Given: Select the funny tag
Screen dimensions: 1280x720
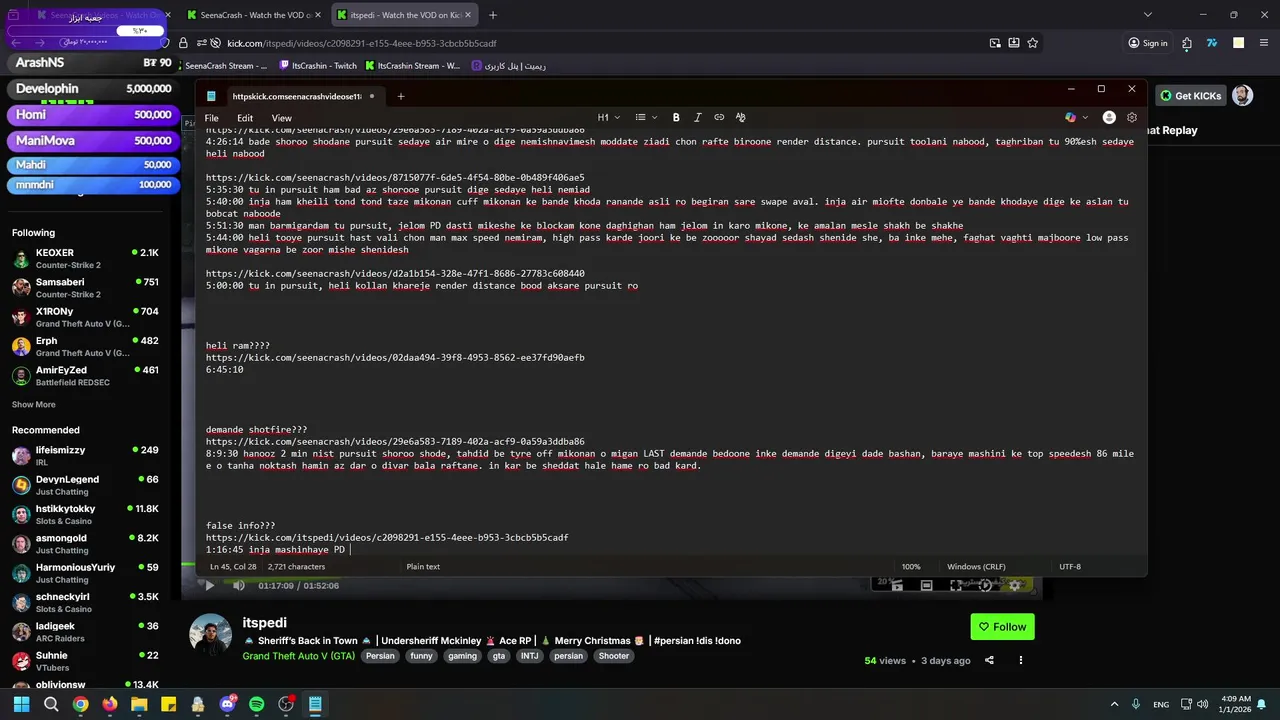Looking at the screenshot, I should 421,656.
